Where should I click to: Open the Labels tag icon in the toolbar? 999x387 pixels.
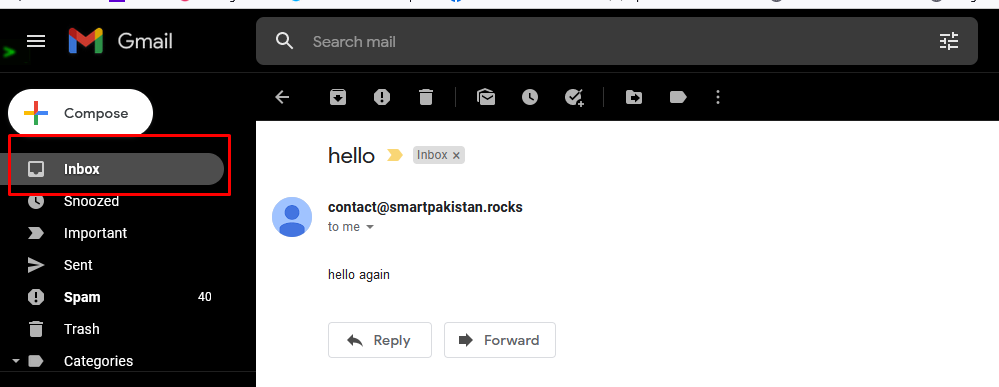(x=678, y=97)
